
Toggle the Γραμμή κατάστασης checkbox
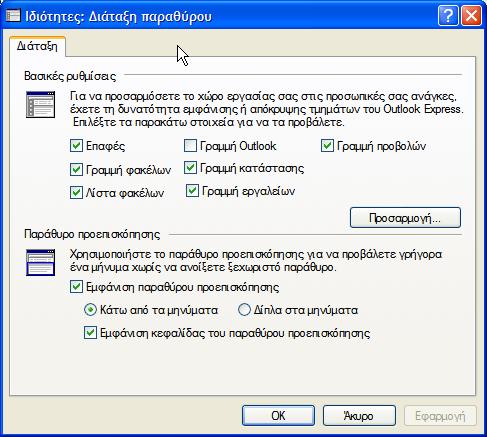[x=190, y=168]
